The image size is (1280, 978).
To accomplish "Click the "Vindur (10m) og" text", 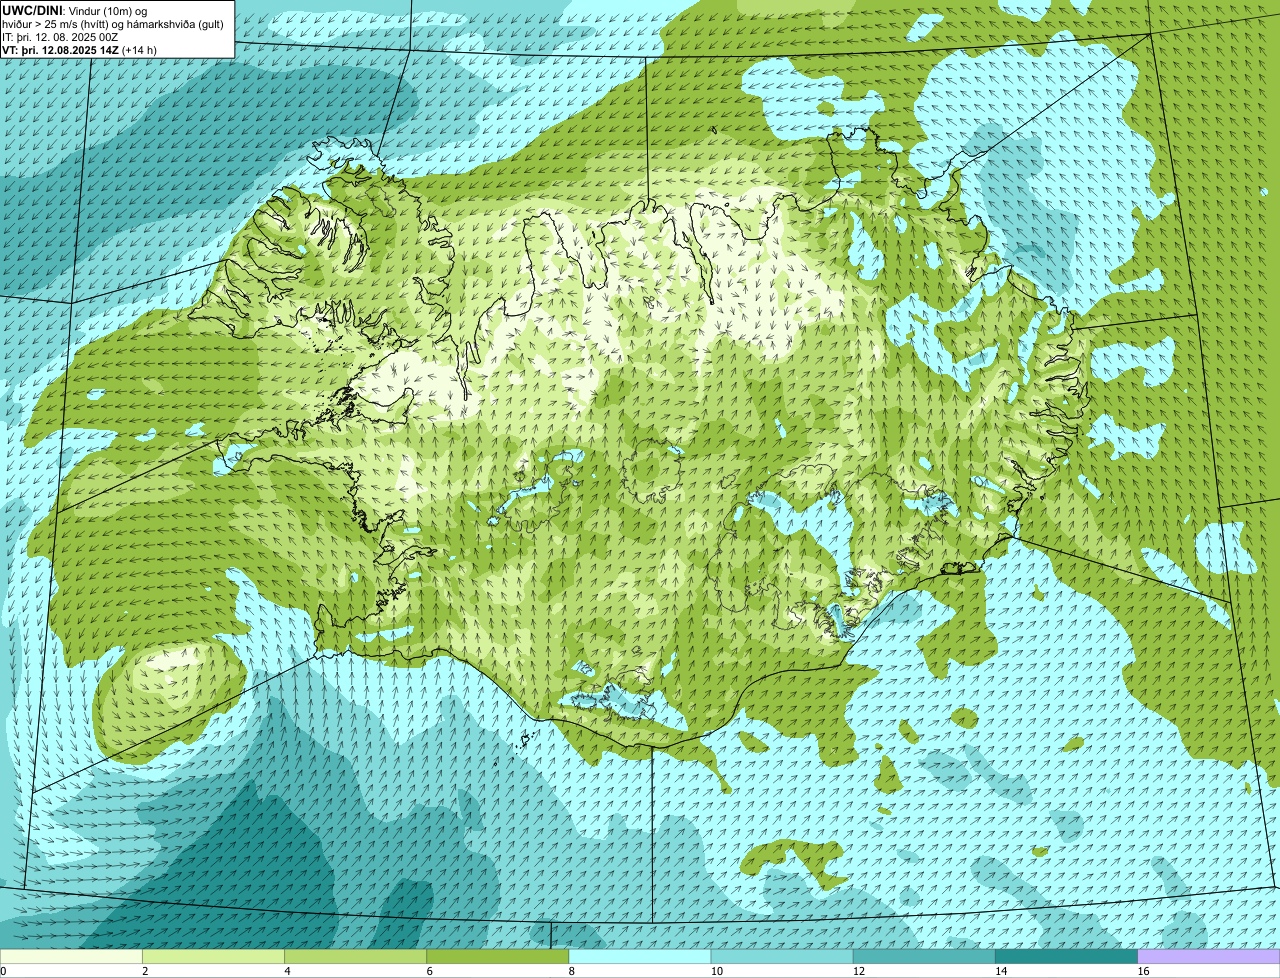I will click(x=108, y=11).
